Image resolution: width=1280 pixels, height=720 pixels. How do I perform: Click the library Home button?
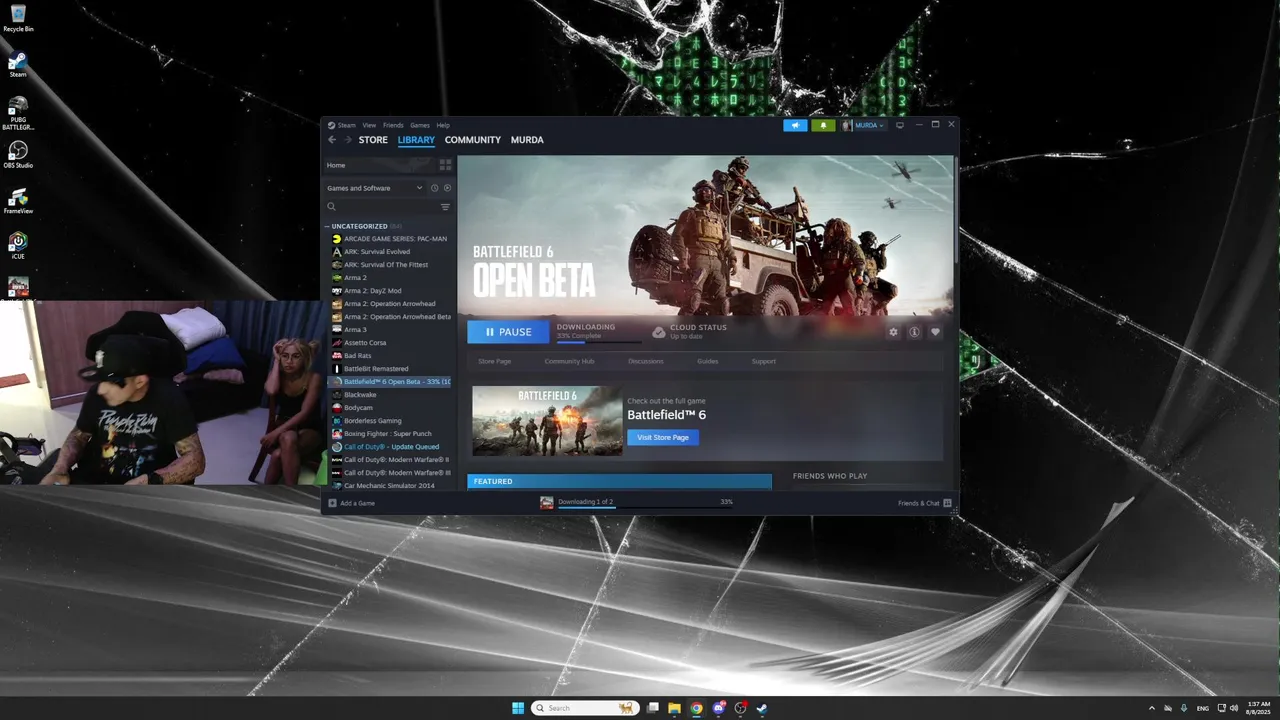pyautogui.click(x=380, y=165)
